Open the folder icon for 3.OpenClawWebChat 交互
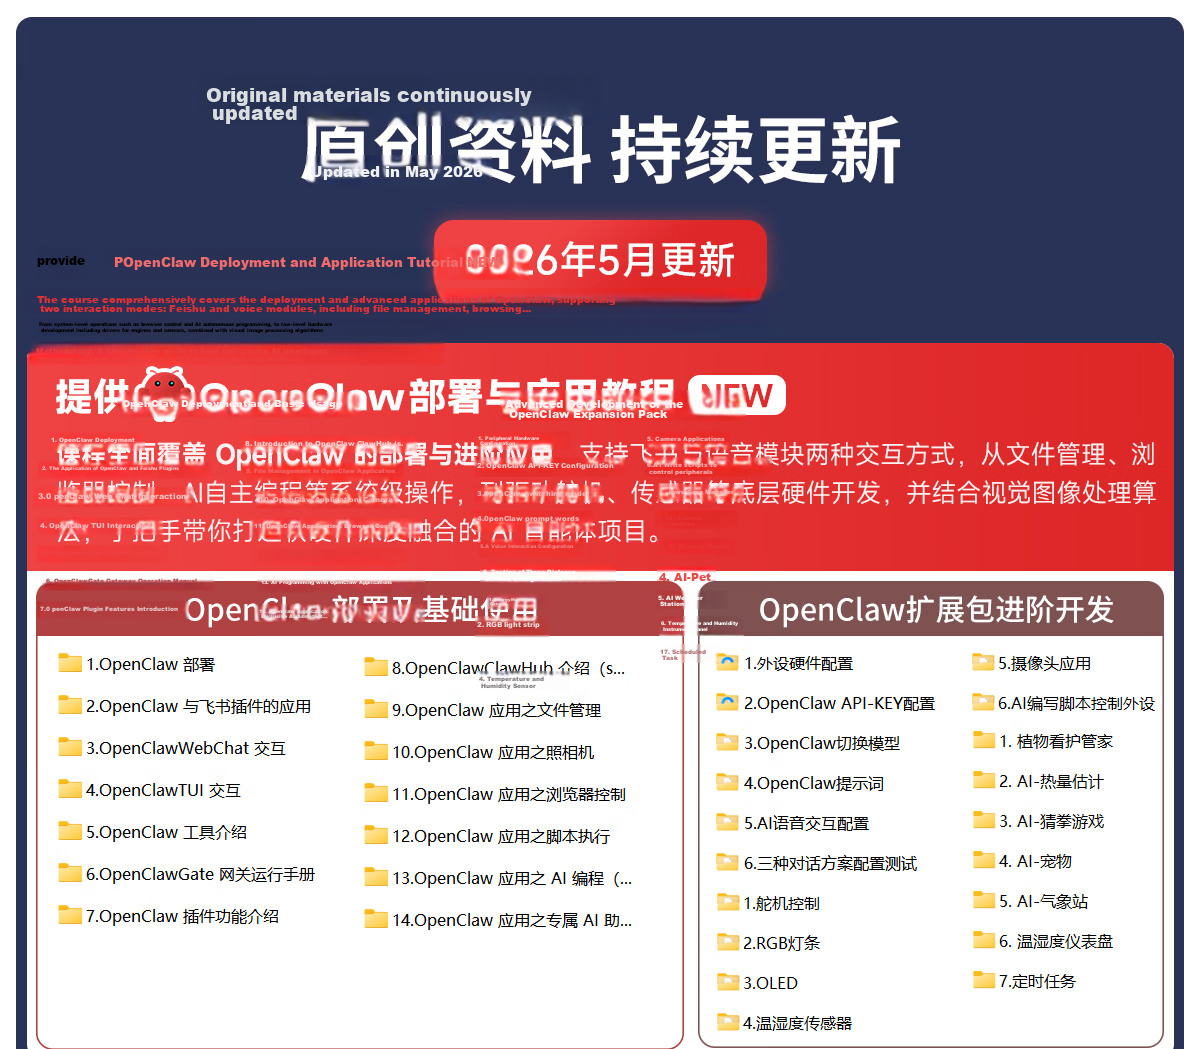The image size is (1200, 1049). (70, 747)
